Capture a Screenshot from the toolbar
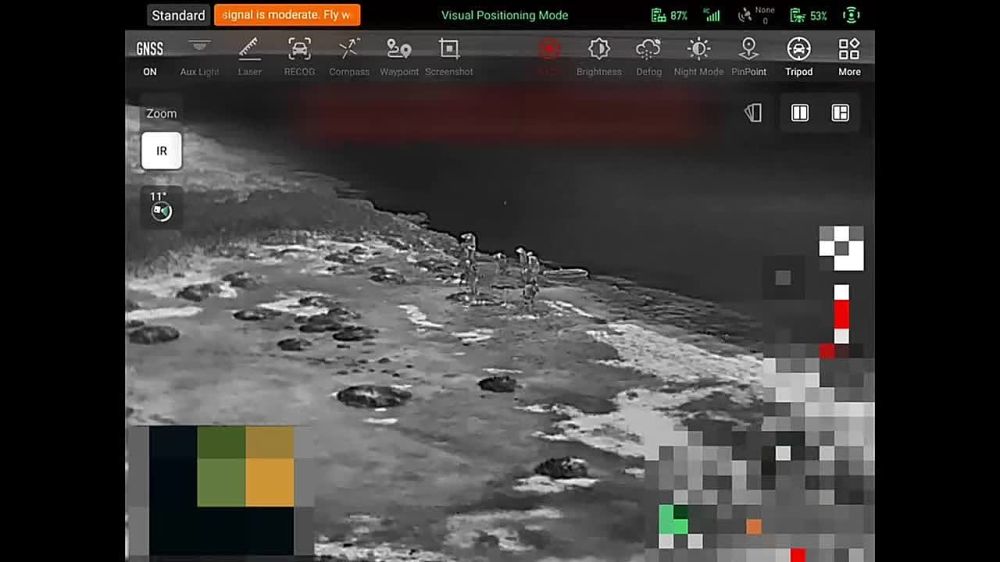1000x562 pixels. coord(449,57)
